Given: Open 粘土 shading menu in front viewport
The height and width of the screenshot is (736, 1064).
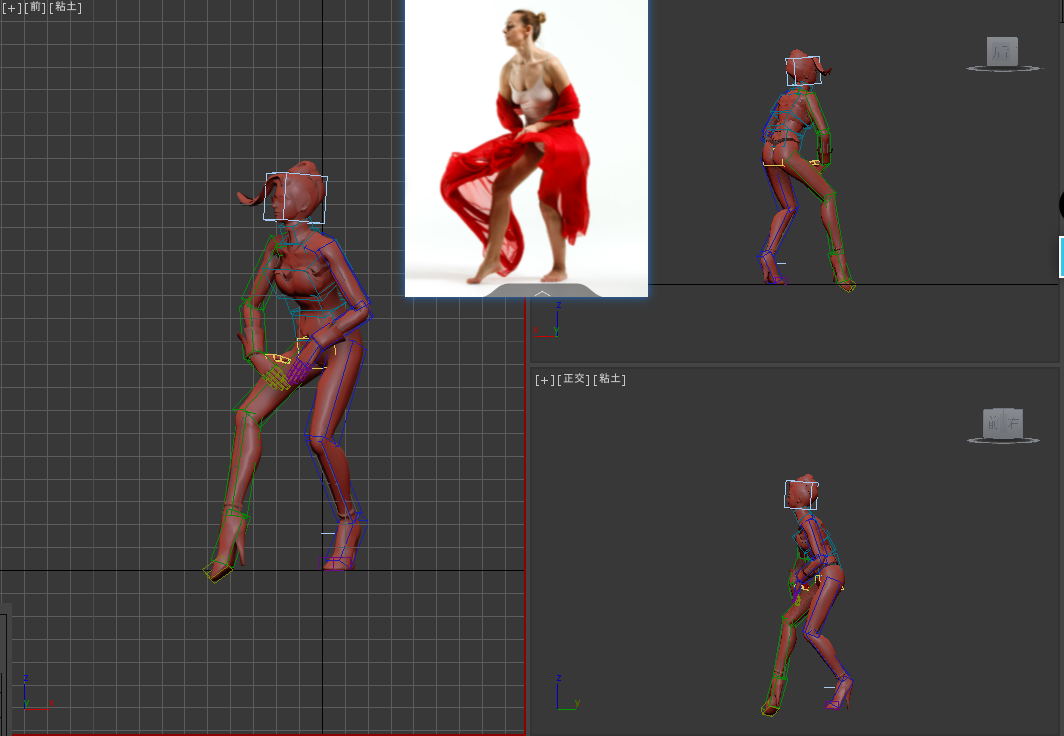Looking at the screenshot, I should (66, 7).
